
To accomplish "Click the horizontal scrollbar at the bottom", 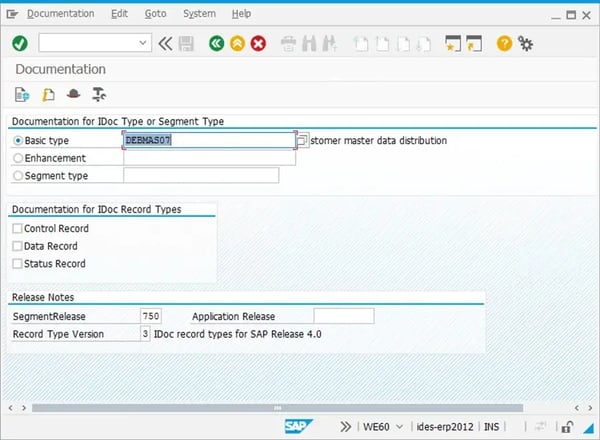I will (x=300, y=408).
